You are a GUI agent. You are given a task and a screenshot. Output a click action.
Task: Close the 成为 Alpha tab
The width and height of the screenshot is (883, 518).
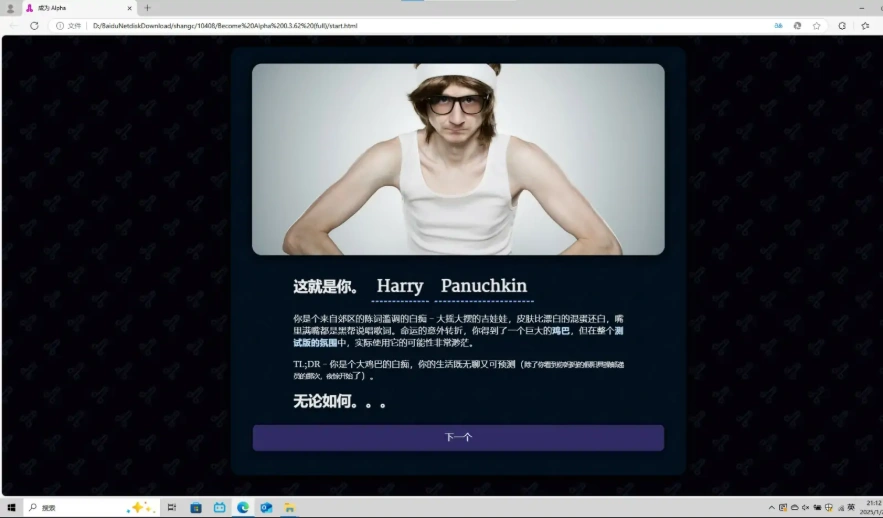(129, 7)
